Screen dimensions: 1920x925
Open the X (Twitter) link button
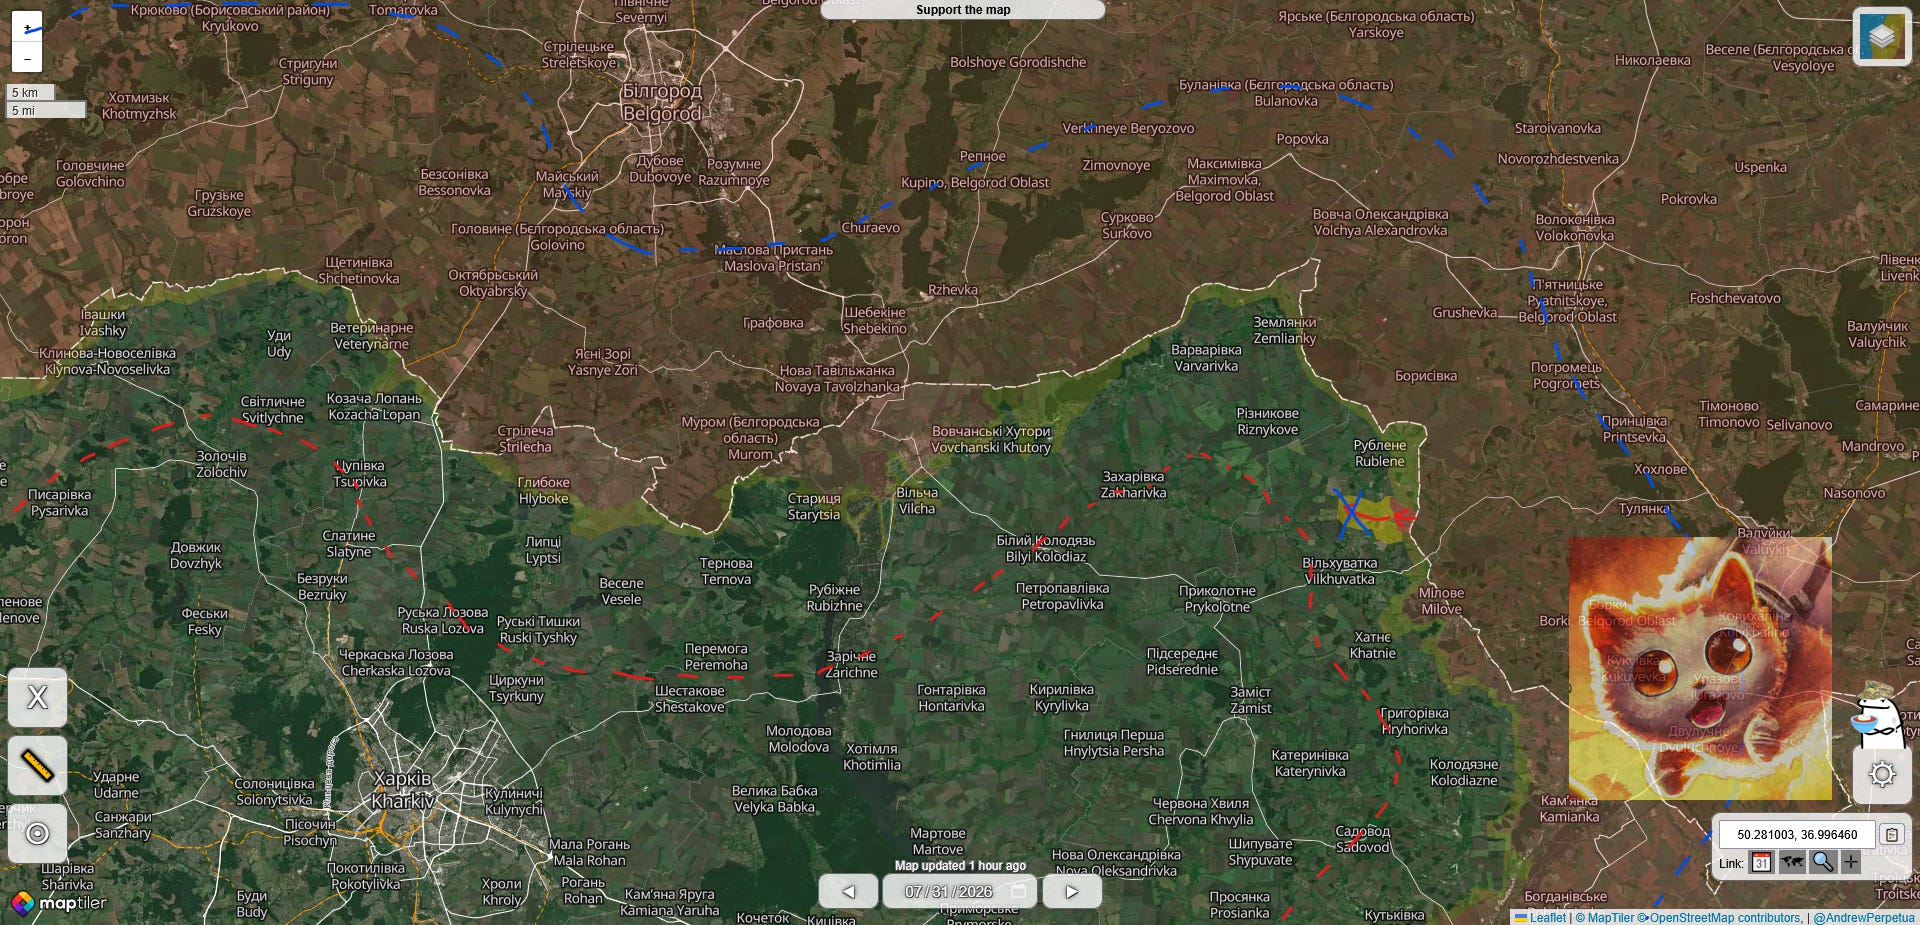[37, 697]
